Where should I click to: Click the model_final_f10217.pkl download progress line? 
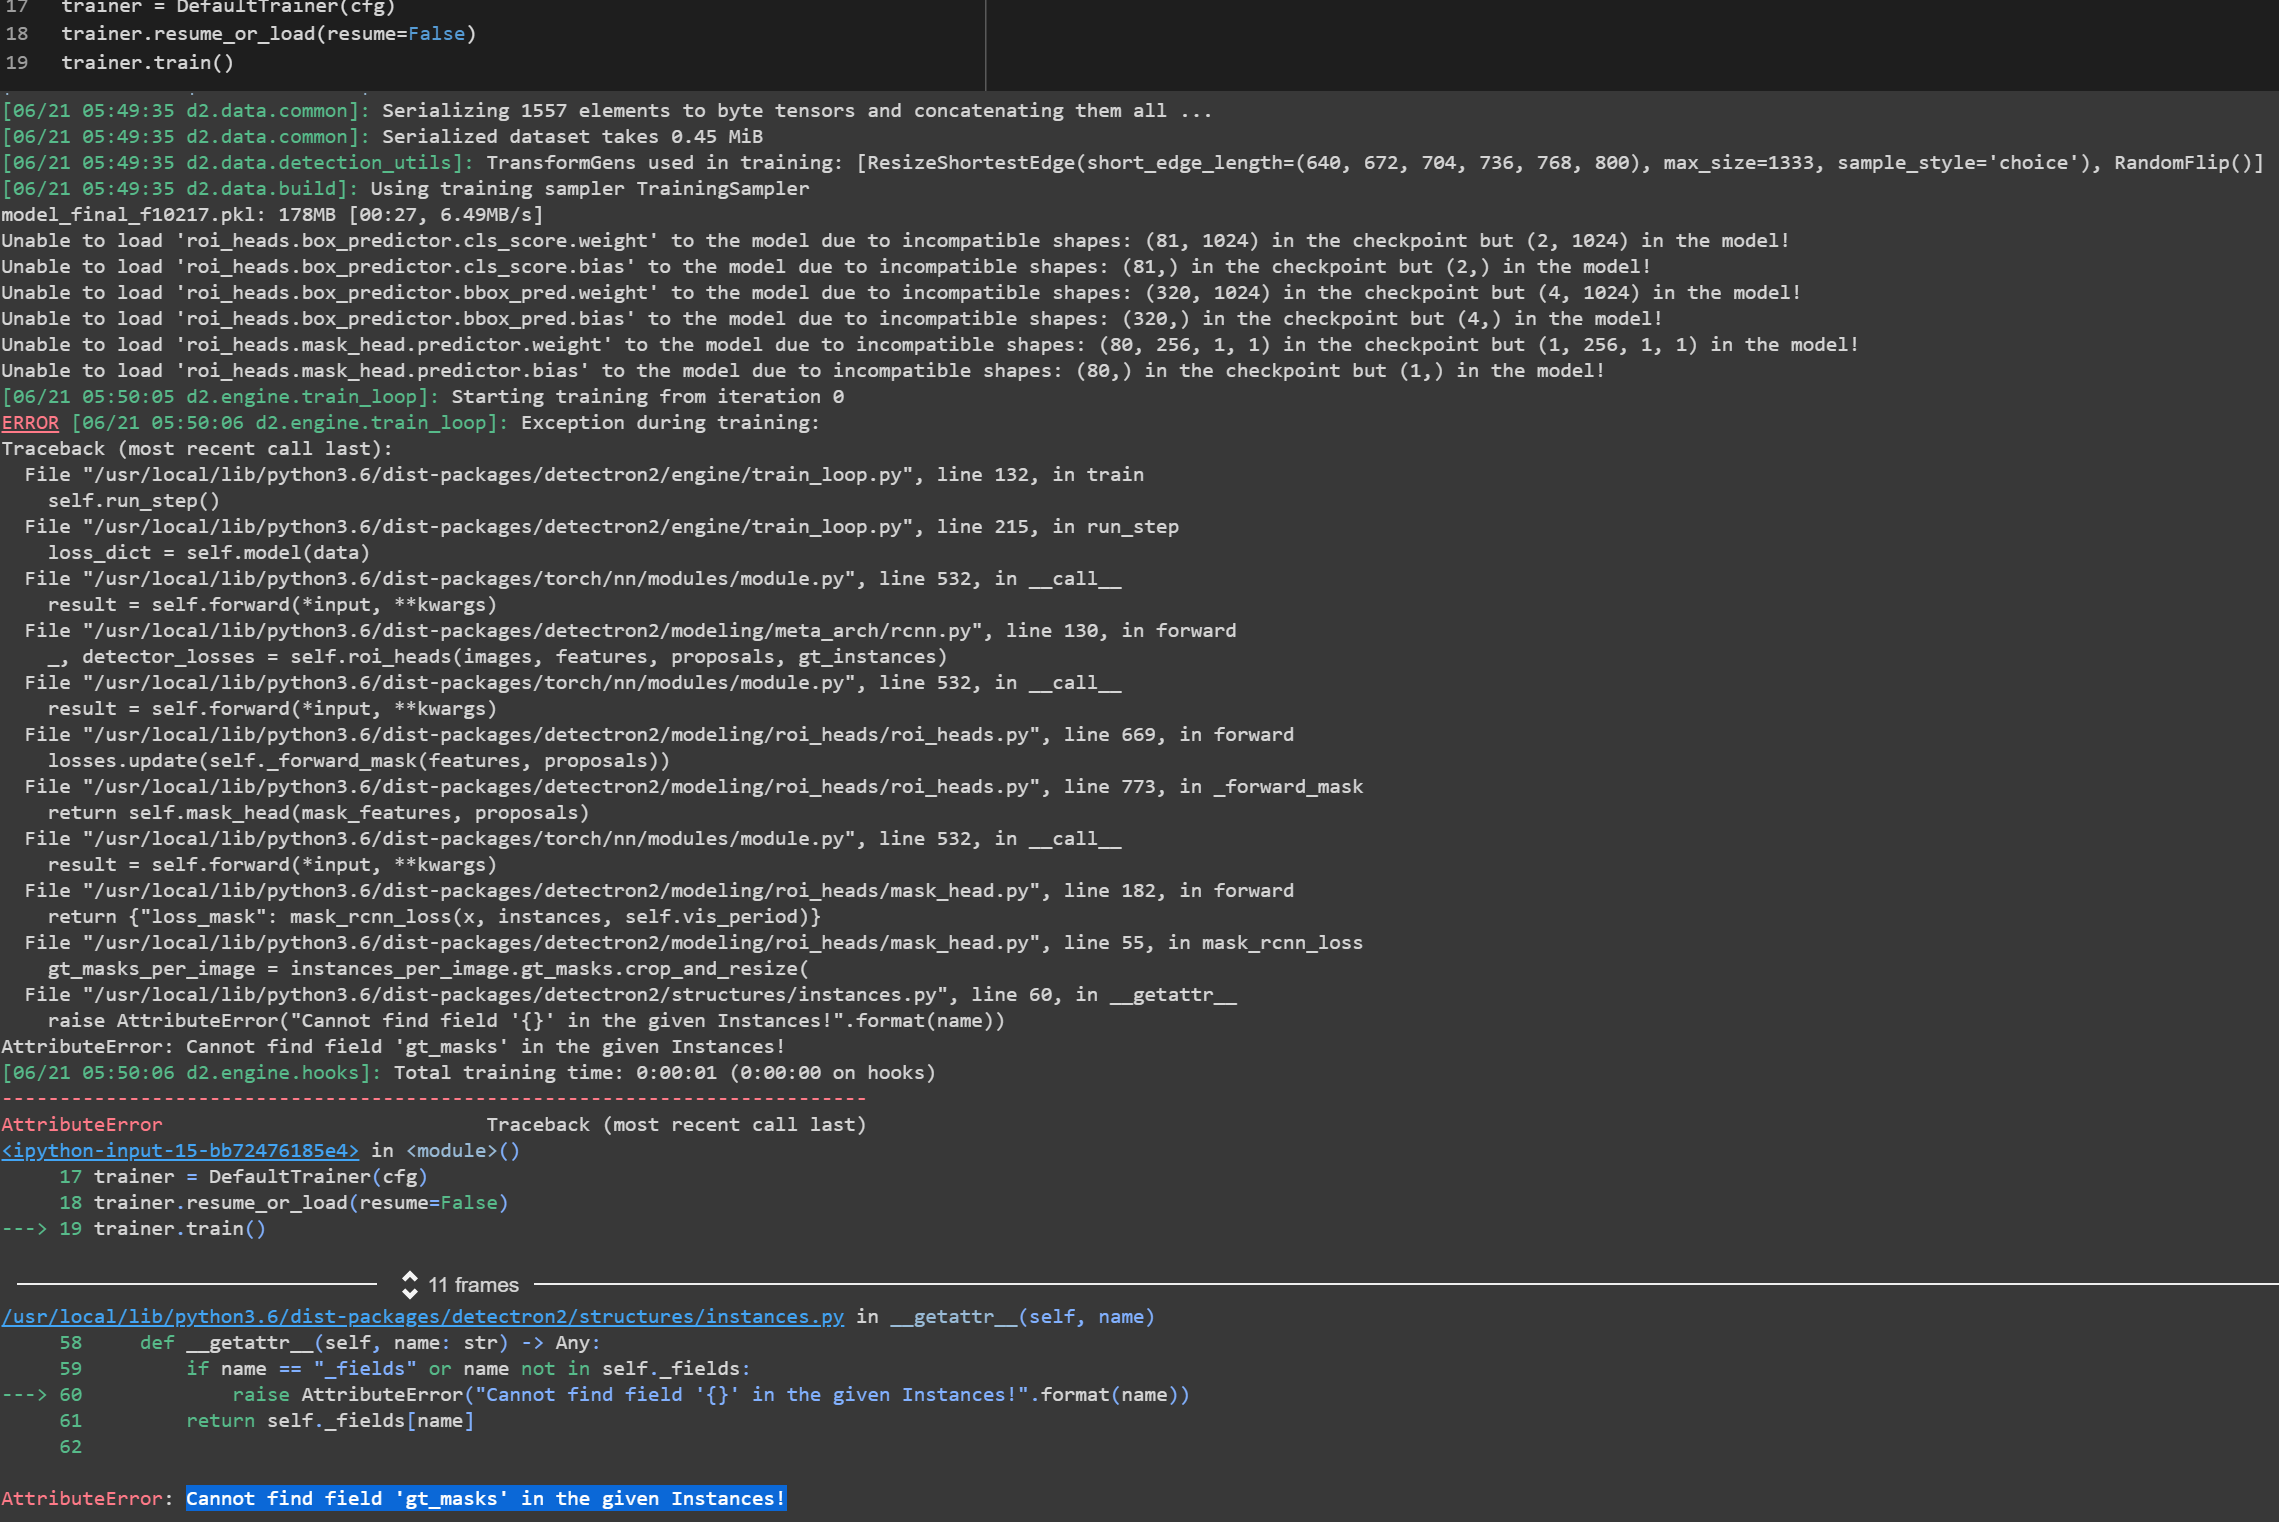(x=270, y=213)
